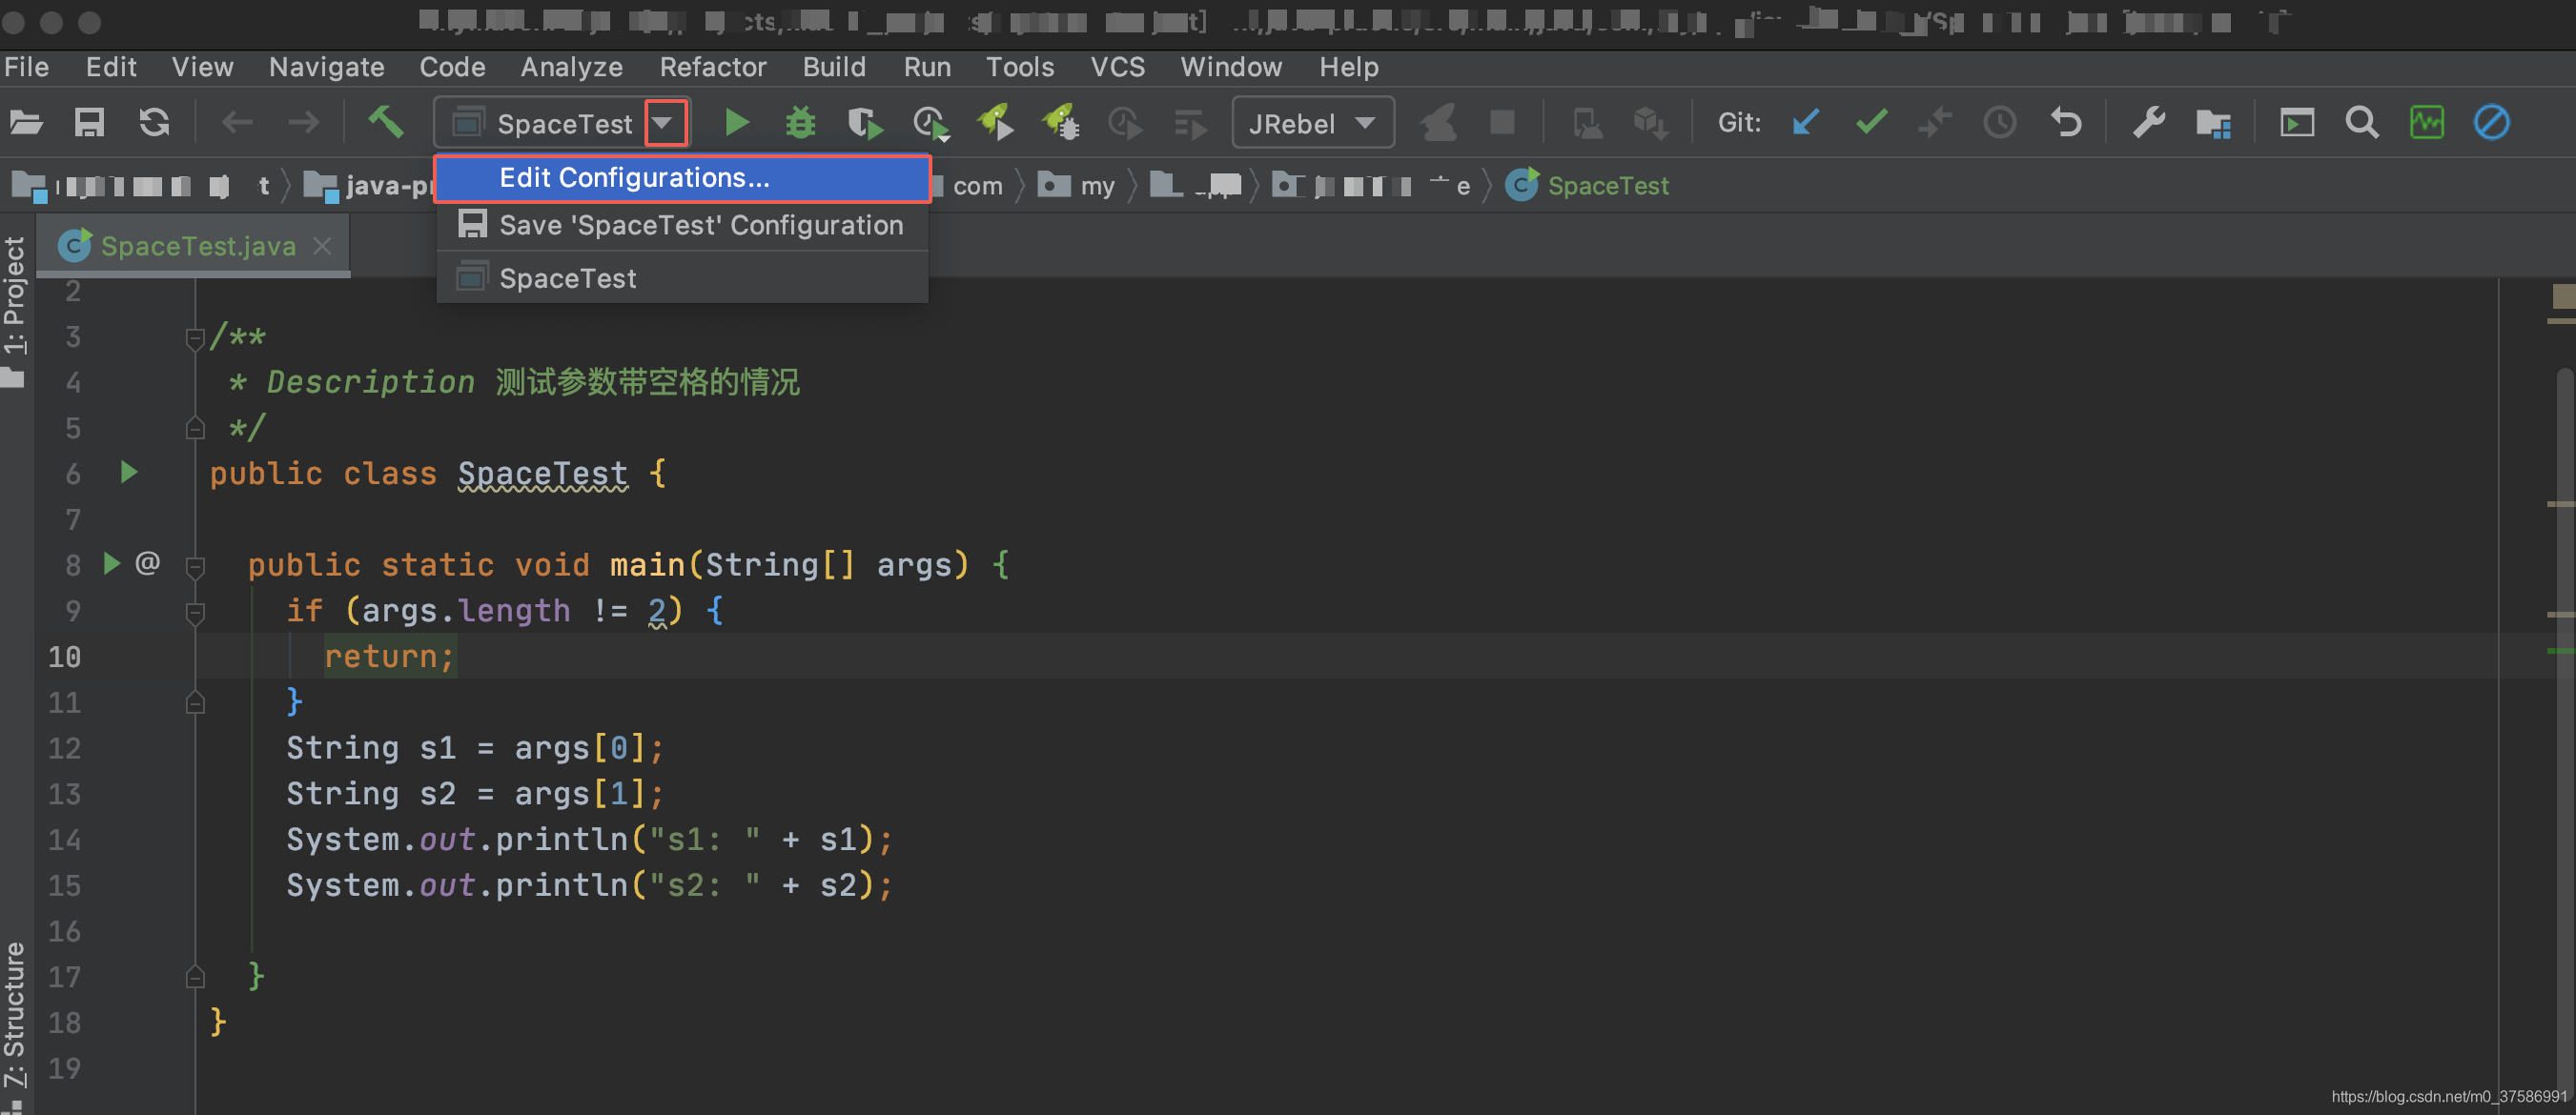
Task: Collapse the Javadoc comment fold arrow
Action: pos(196,337)
